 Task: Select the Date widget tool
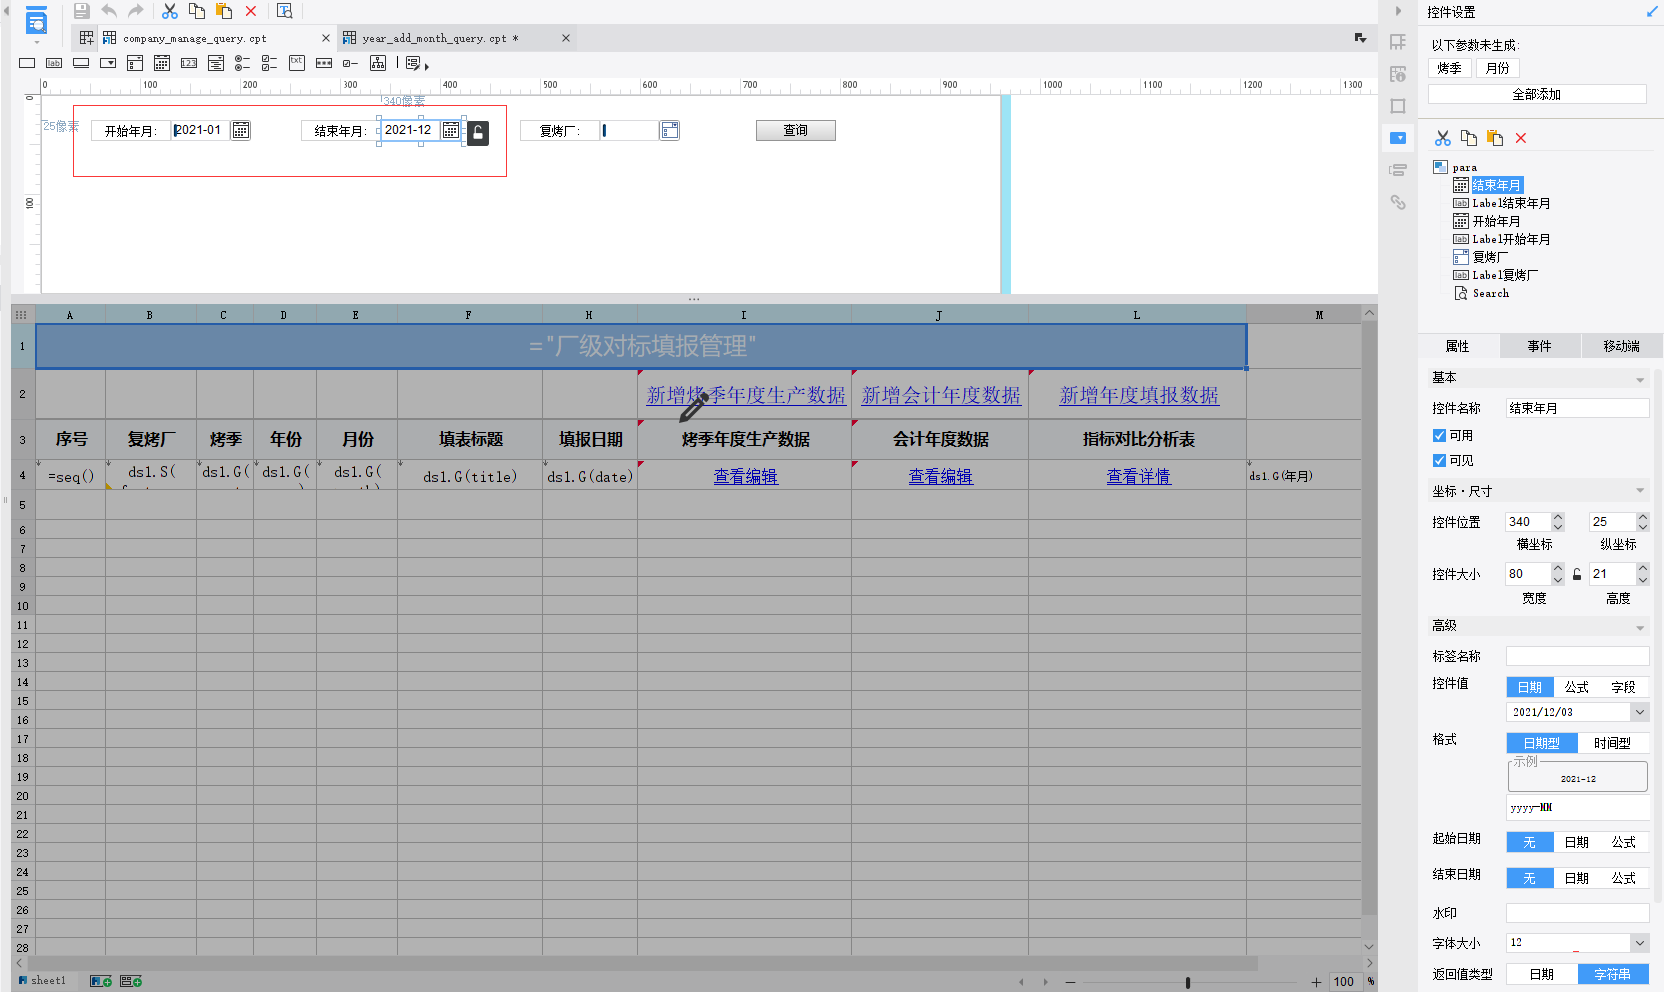click(162, 63)
